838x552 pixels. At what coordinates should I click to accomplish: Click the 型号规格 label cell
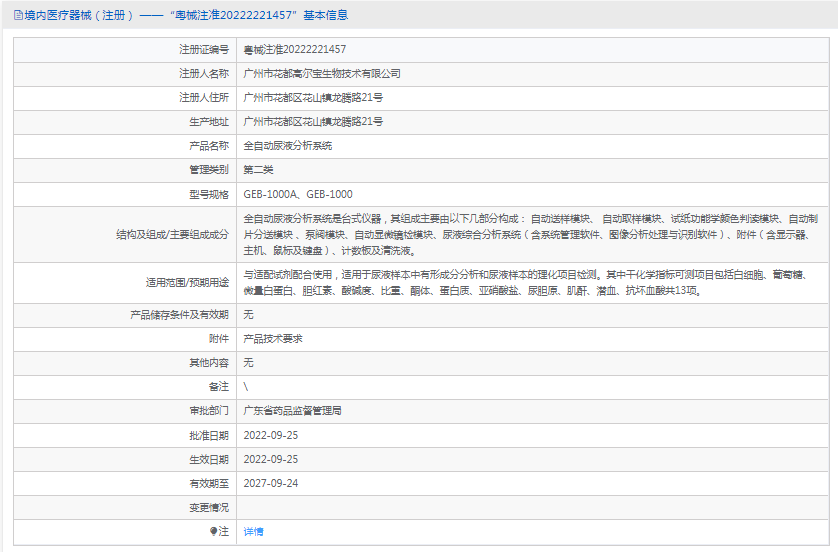(x=125, y=194)
